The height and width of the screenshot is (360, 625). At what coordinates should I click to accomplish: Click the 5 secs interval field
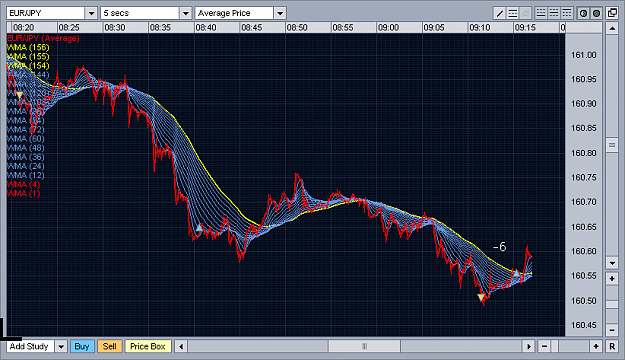coord(140,13)
